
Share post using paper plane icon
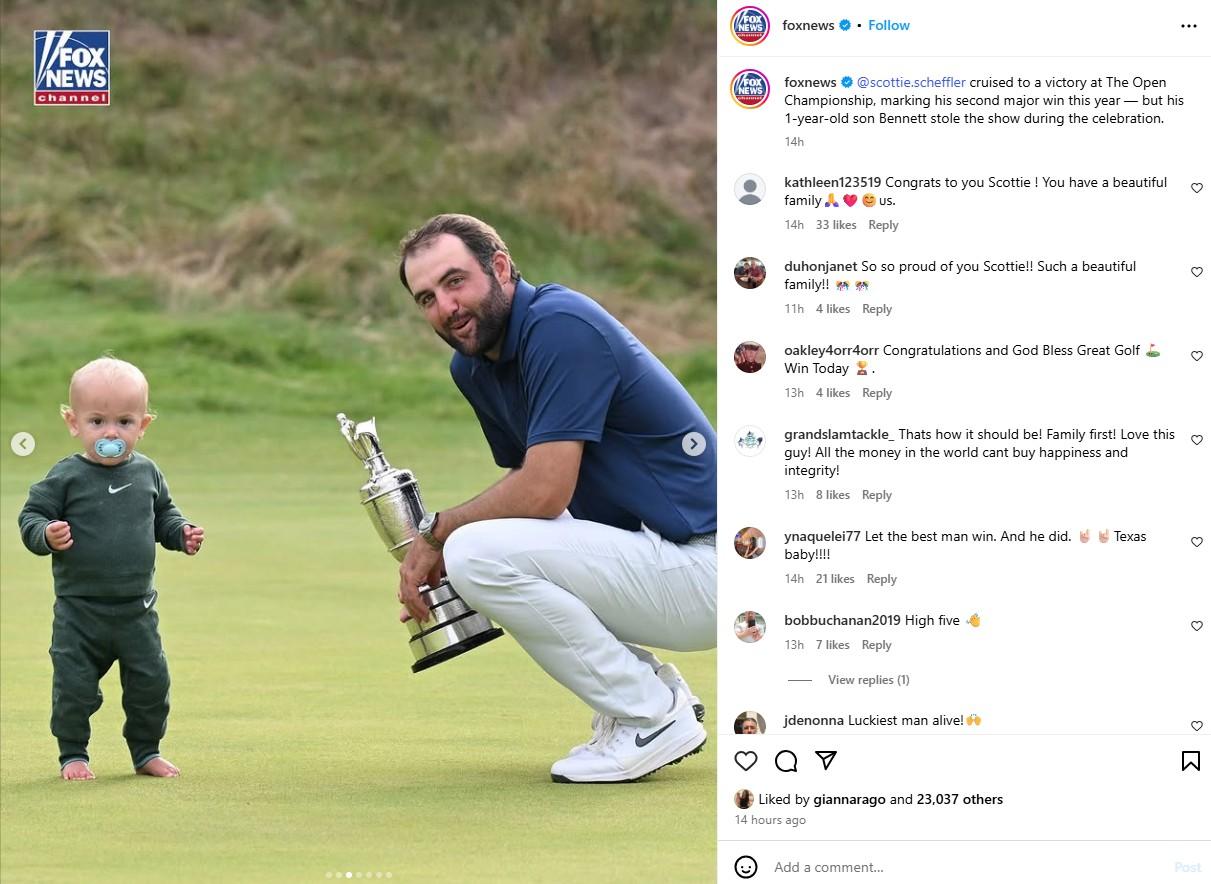(x=826, y=761)
